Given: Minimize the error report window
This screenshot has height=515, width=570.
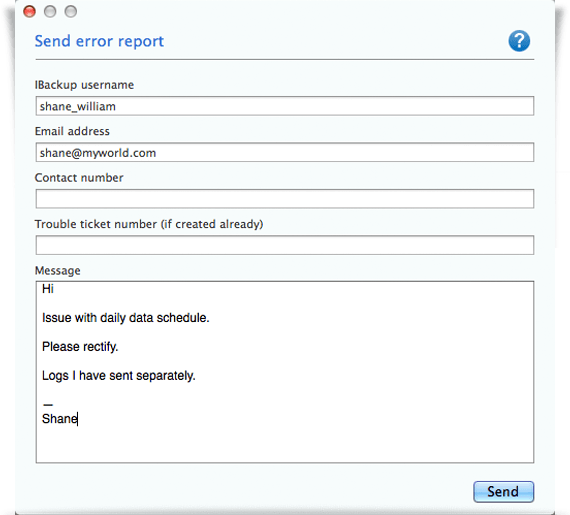Looking at the screenshot, I should point(50,12).
